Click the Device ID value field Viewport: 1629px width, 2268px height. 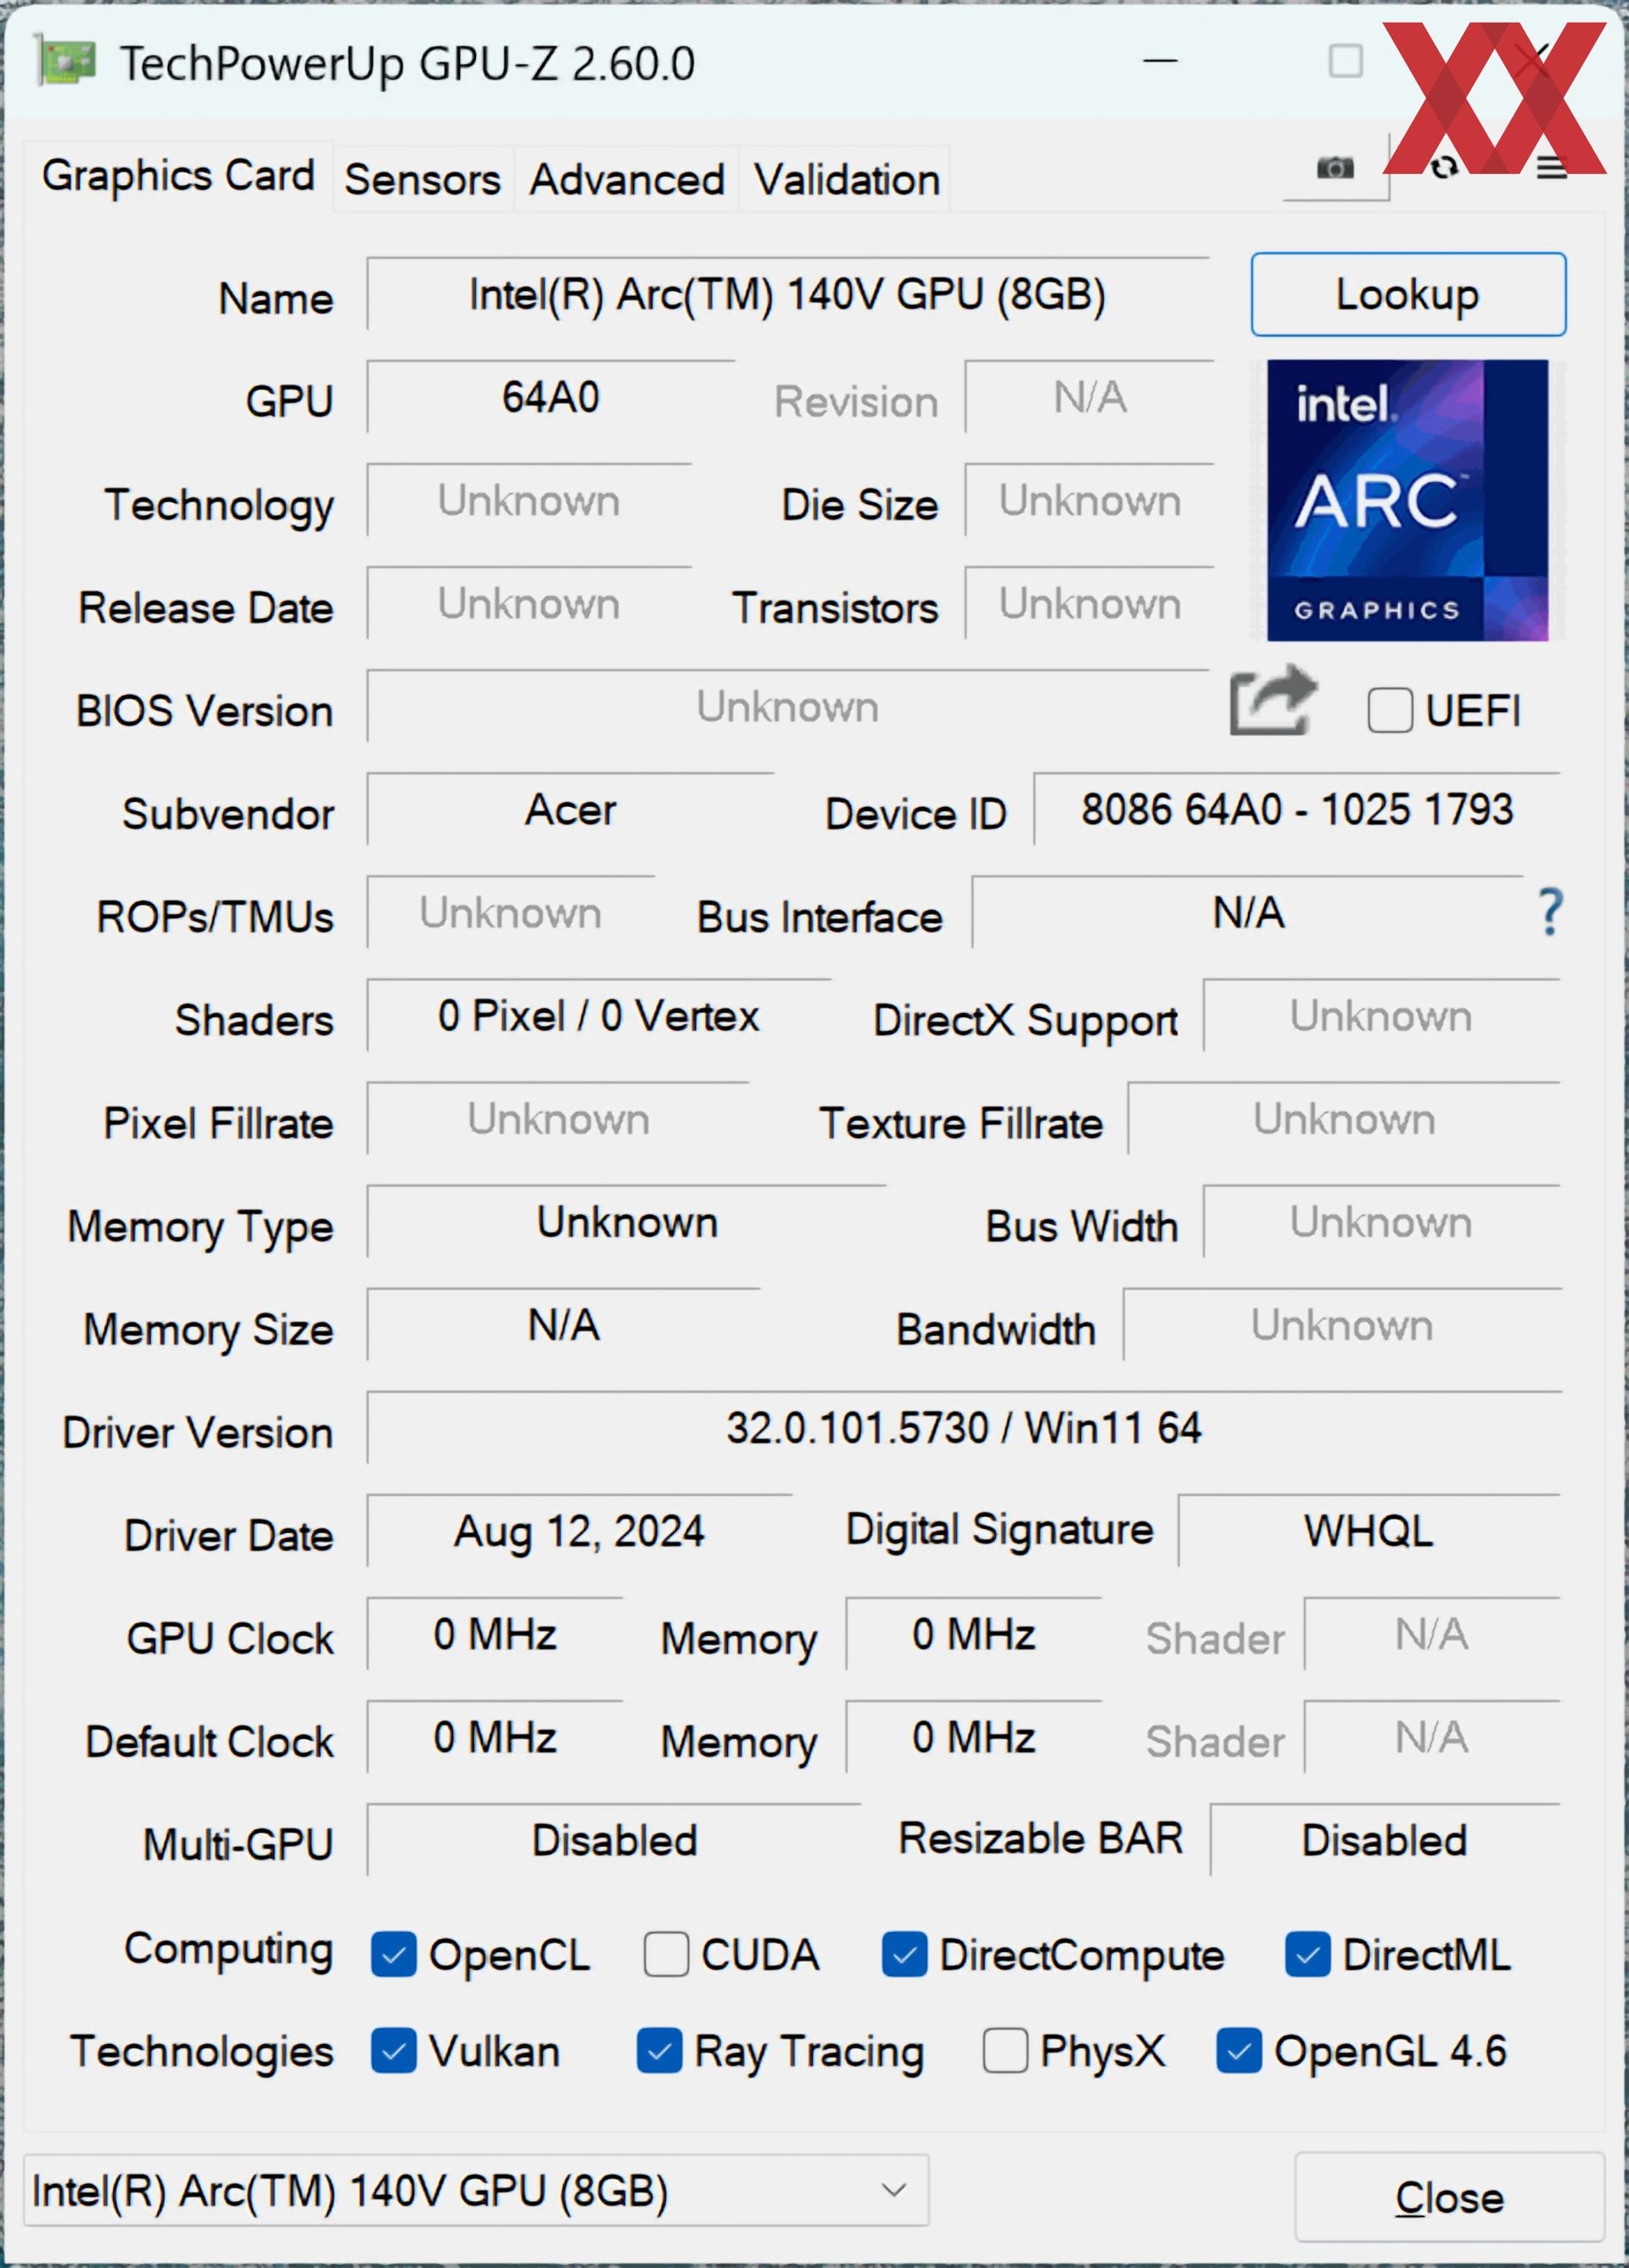click(x=1297, y=809)
